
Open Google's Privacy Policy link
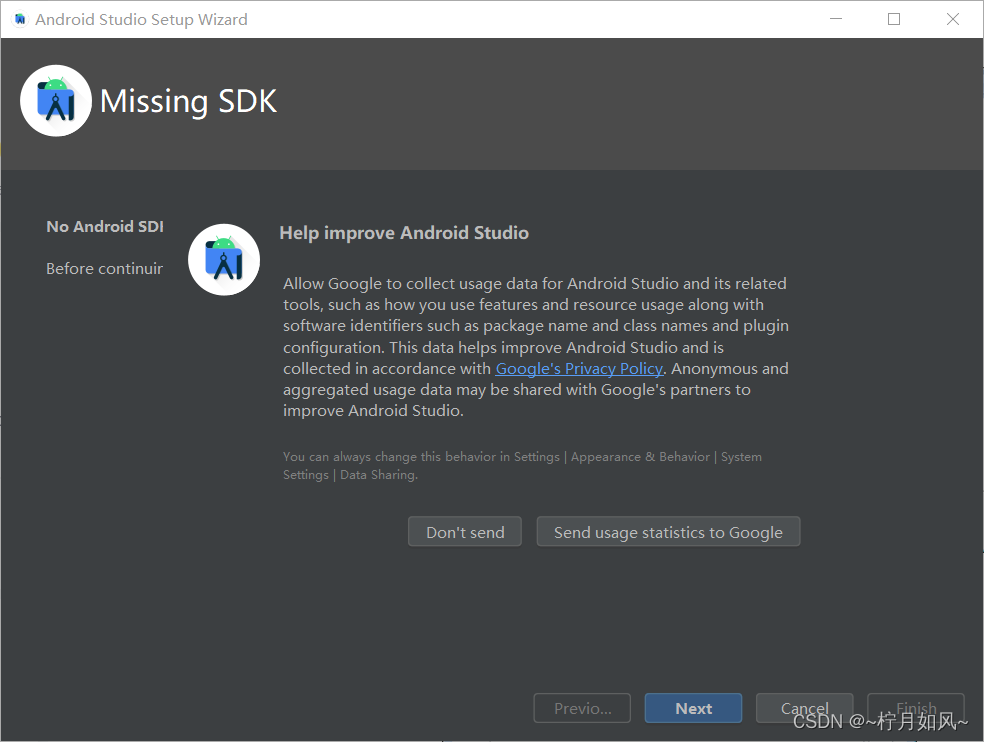point(579,368)
